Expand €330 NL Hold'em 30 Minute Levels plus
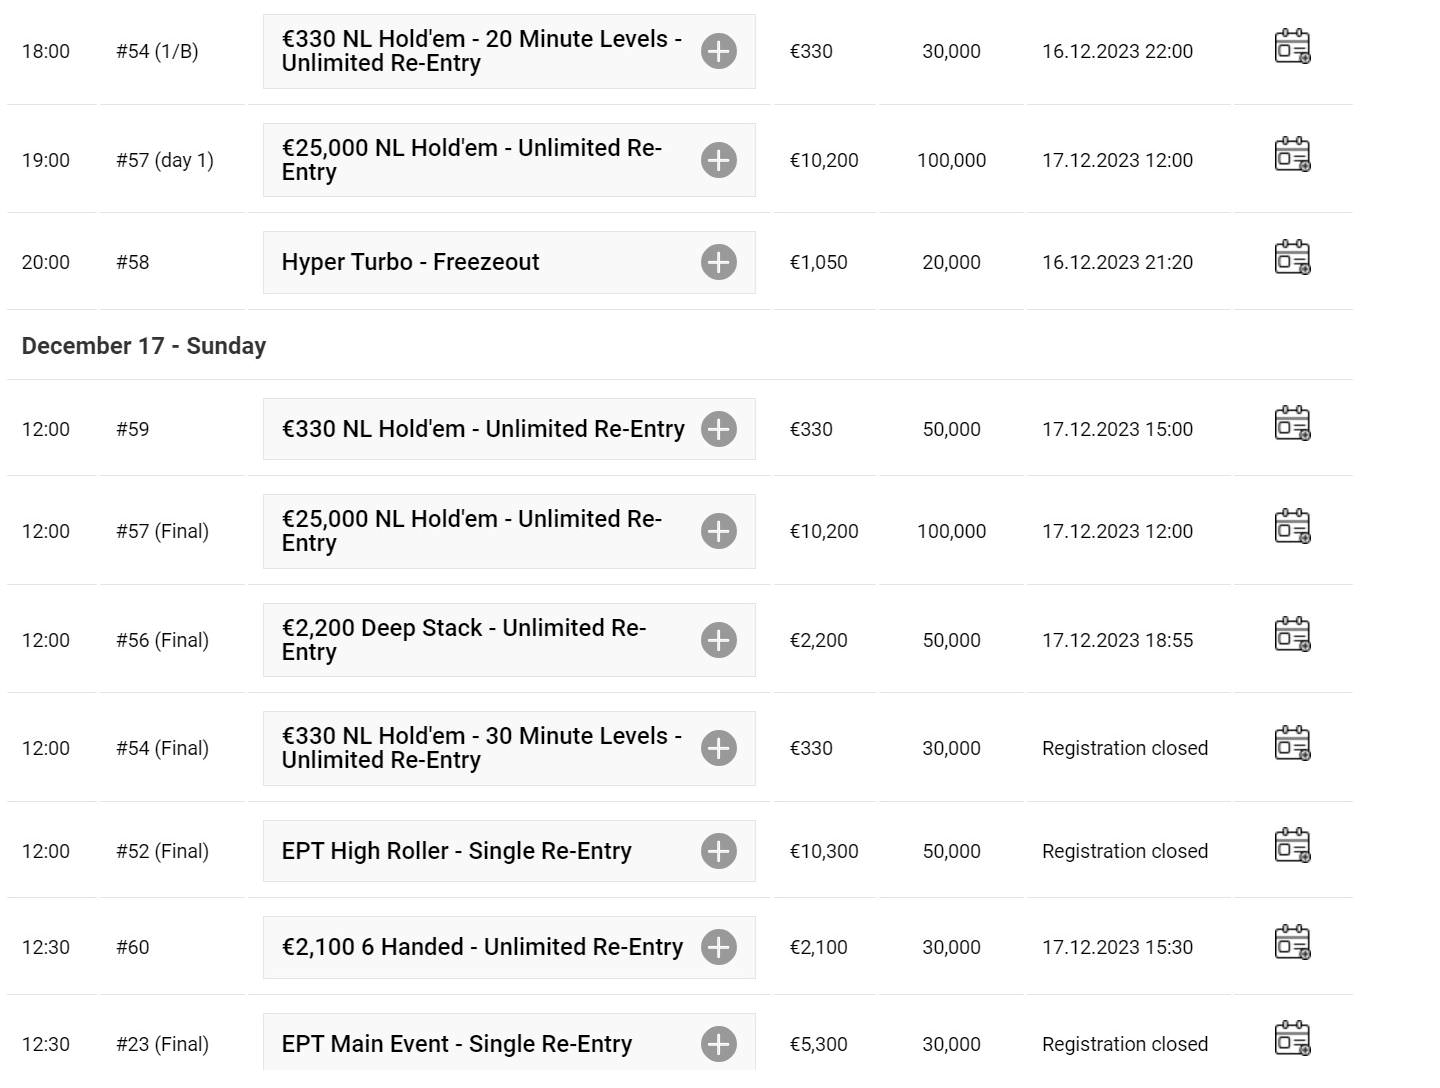 tap(718, 748)
